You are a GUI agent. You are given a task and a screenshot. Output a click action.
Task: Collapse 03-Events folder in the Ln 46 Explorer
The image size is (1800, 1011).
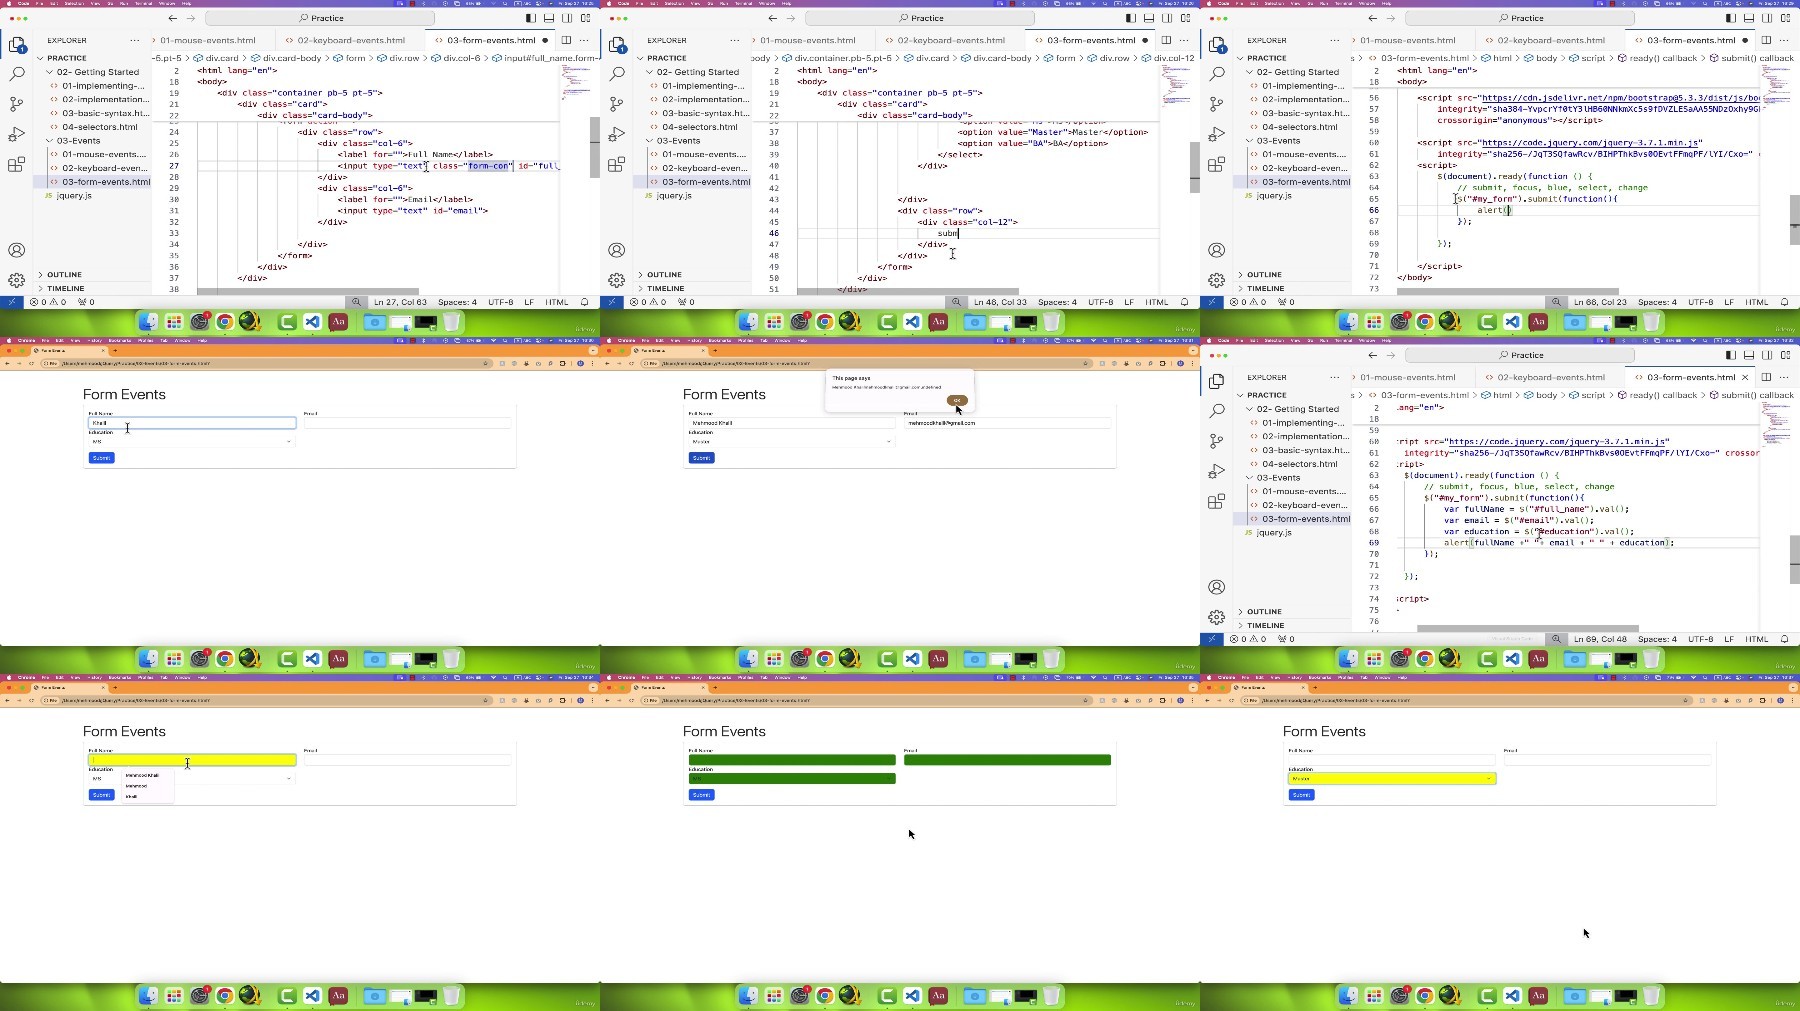(672, 141)
